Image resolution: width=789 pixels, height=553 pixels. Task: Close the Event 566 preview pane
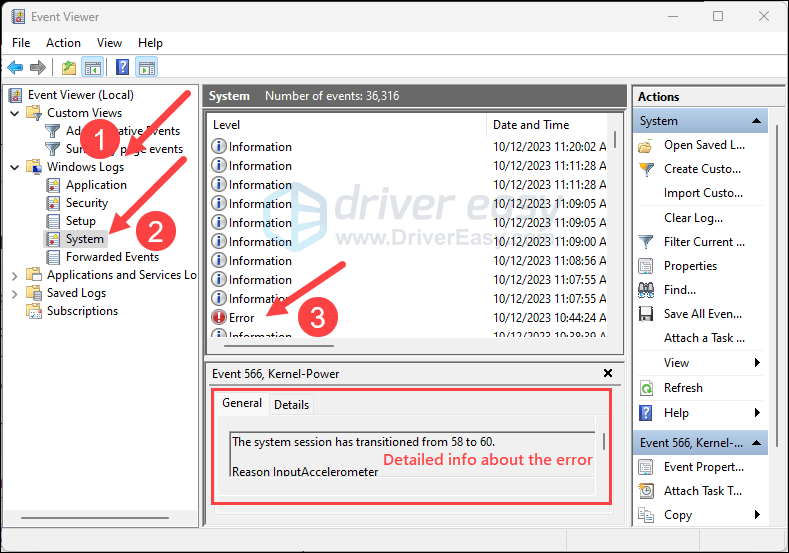point(608,373)
